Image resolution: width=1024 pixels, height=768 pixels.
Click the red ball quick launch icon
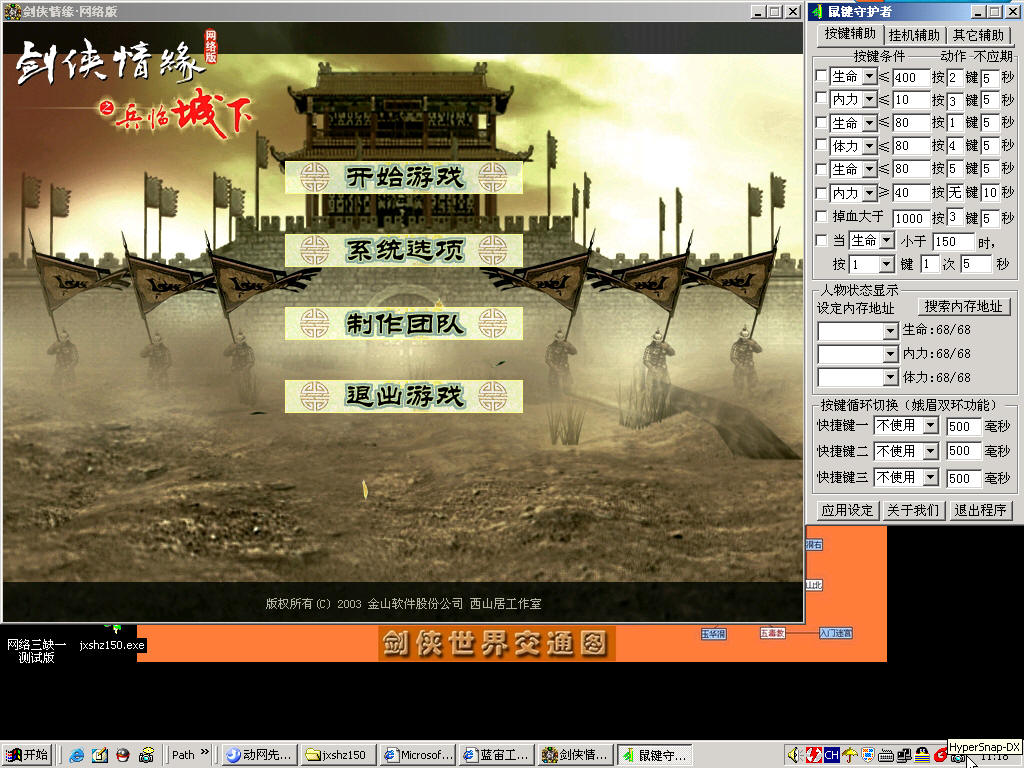point(122,755)
